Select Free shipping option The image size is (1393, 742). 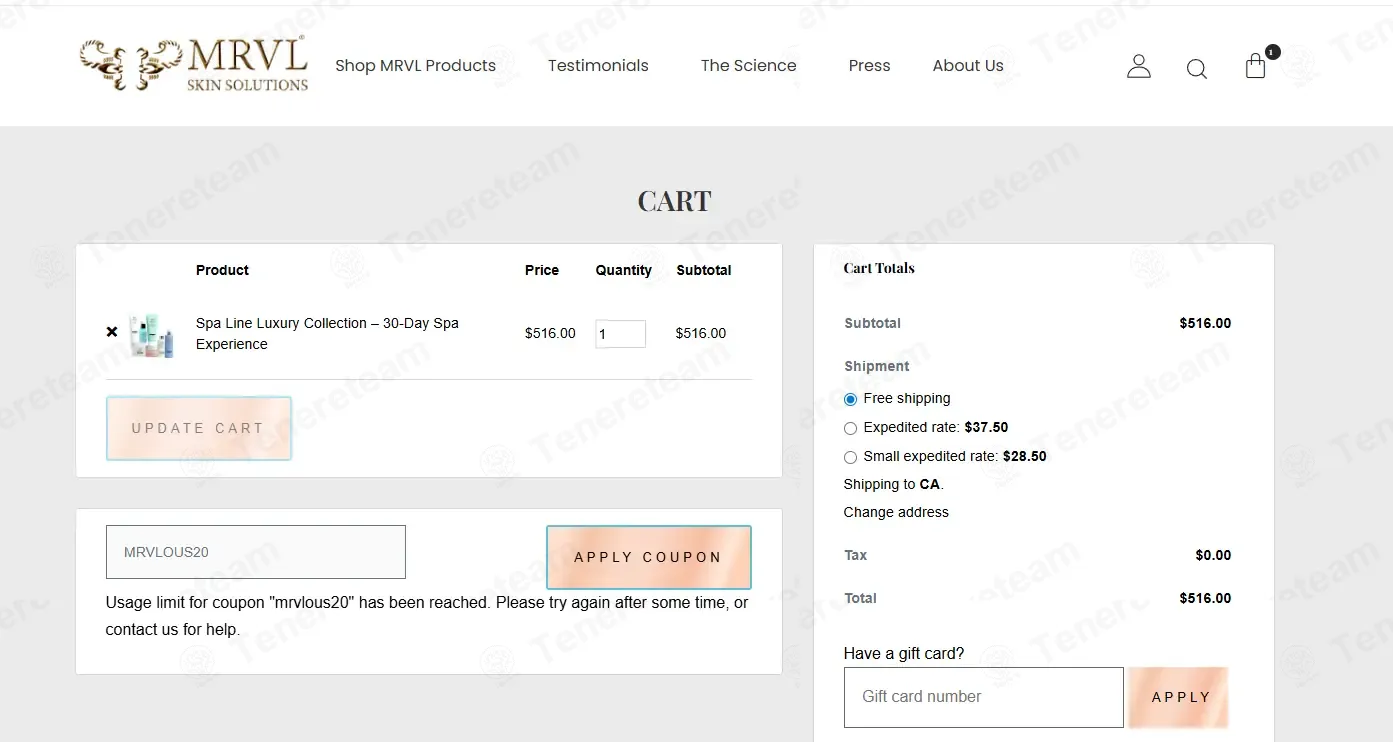[850, 399]
